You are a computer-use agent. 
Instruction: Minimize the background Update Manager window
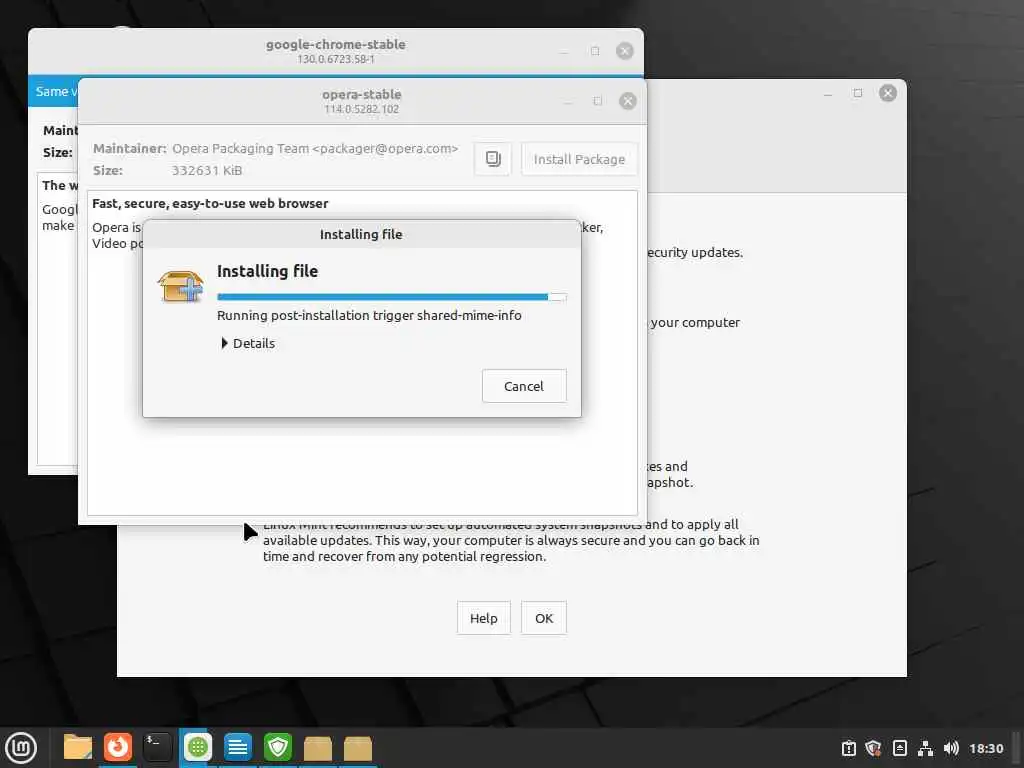click(x=828, y=93)
